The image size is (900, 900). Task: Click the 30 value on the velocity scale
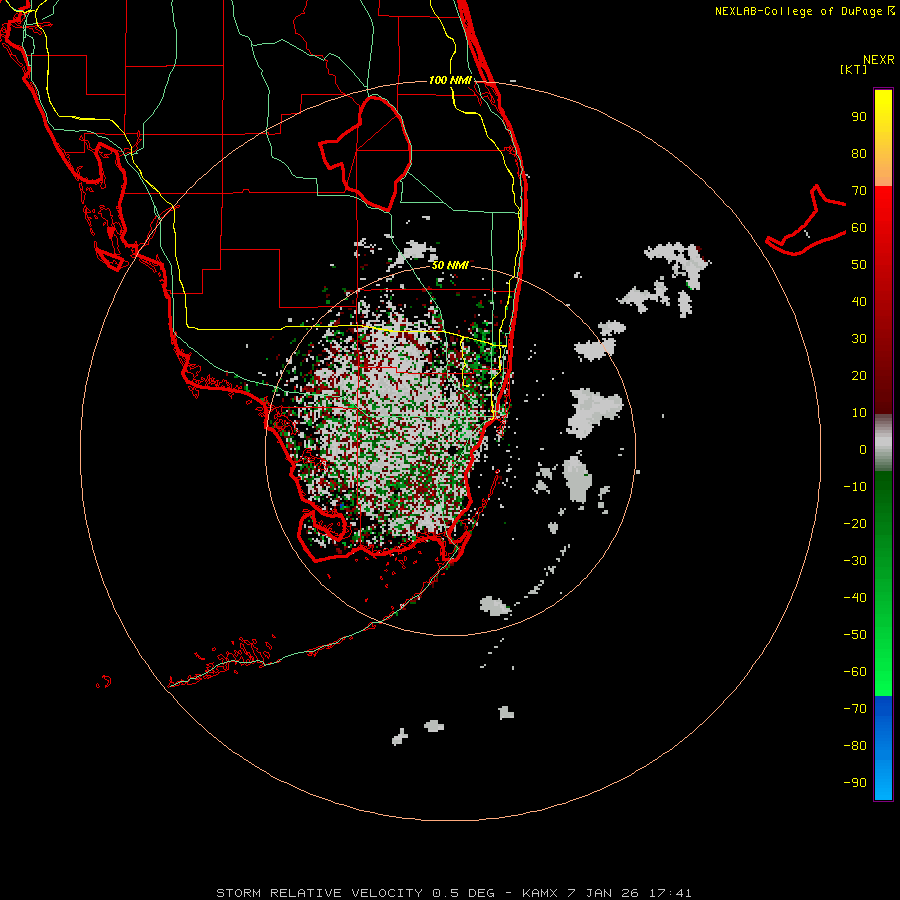(x=859, y=339)
